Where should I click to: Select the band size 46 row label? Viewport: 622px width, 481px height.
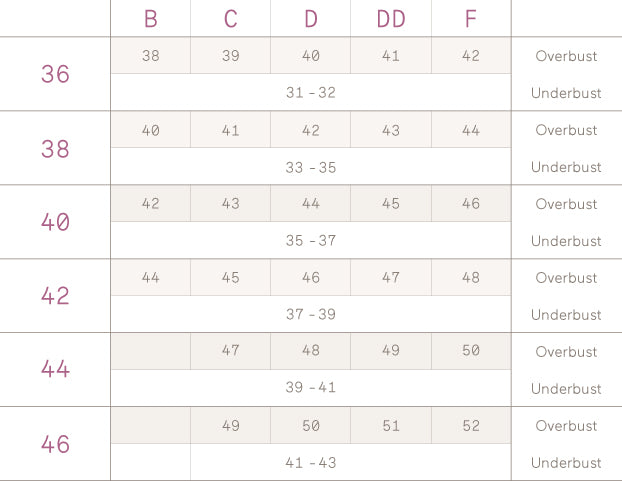click(55, 444)
